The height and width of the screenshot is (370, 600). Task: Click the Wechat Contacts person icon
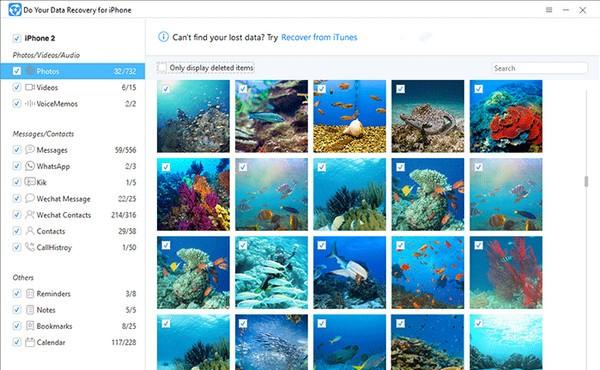(x=30, y=215)
